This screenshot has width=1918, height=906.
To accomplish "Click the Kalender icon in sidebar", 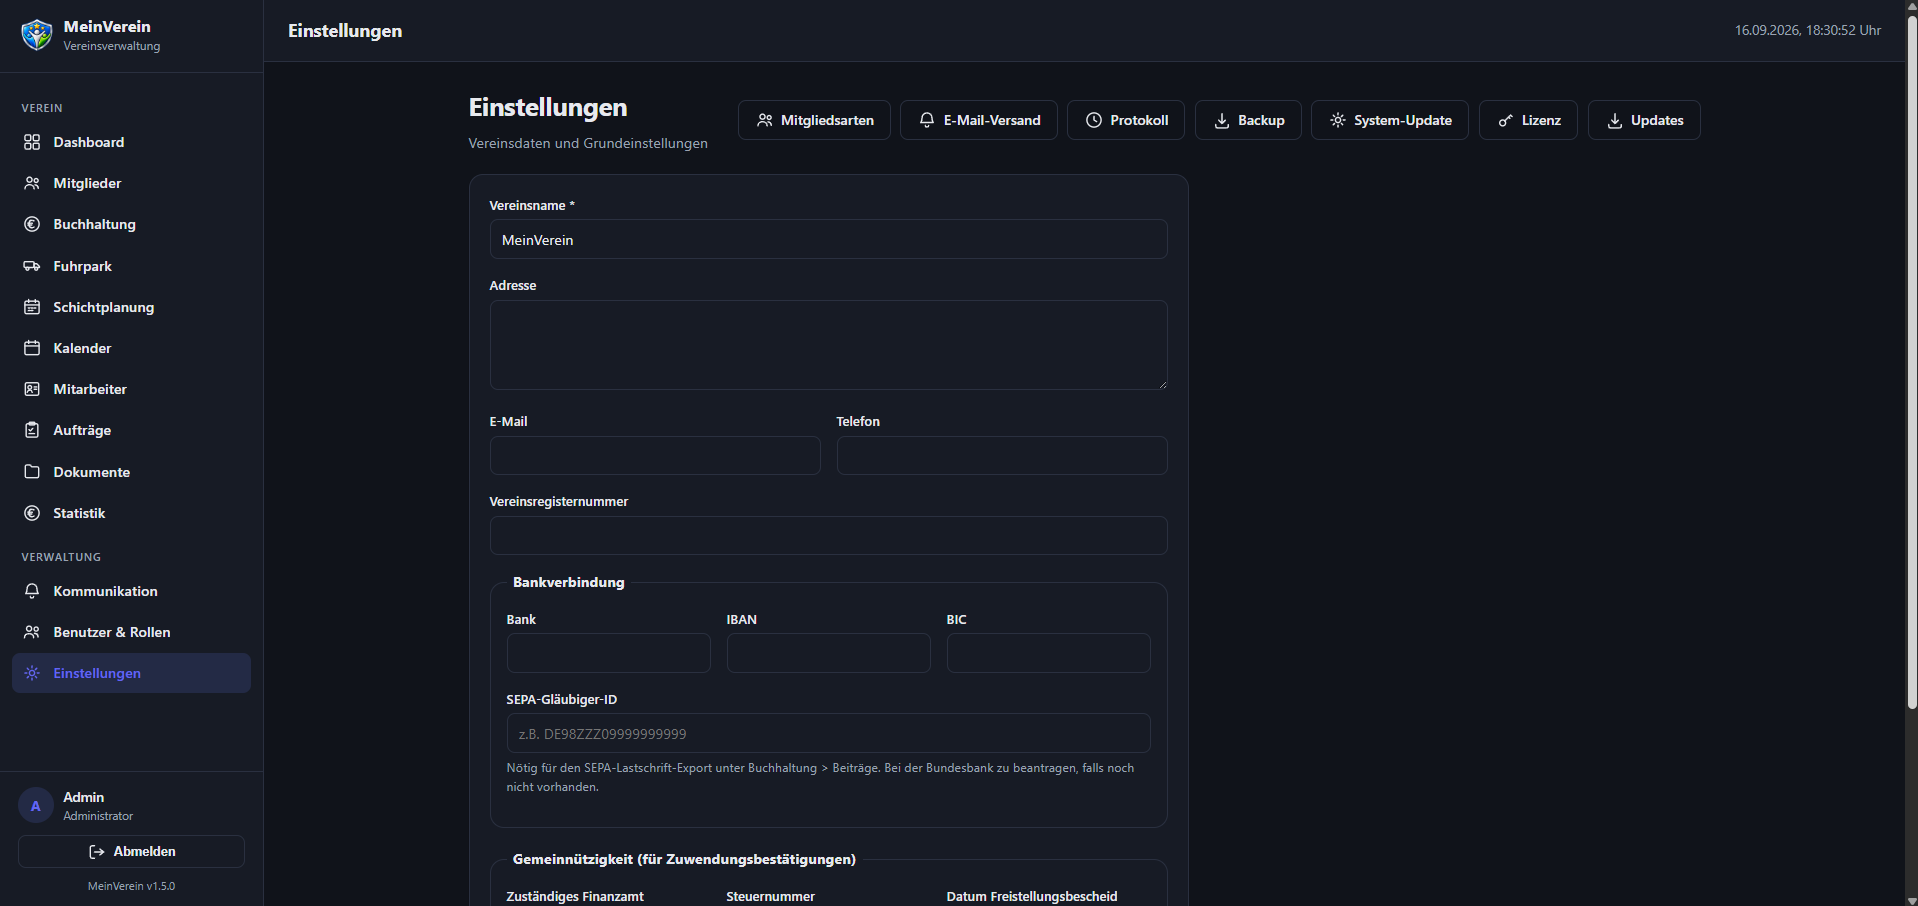I will (32, 348).
